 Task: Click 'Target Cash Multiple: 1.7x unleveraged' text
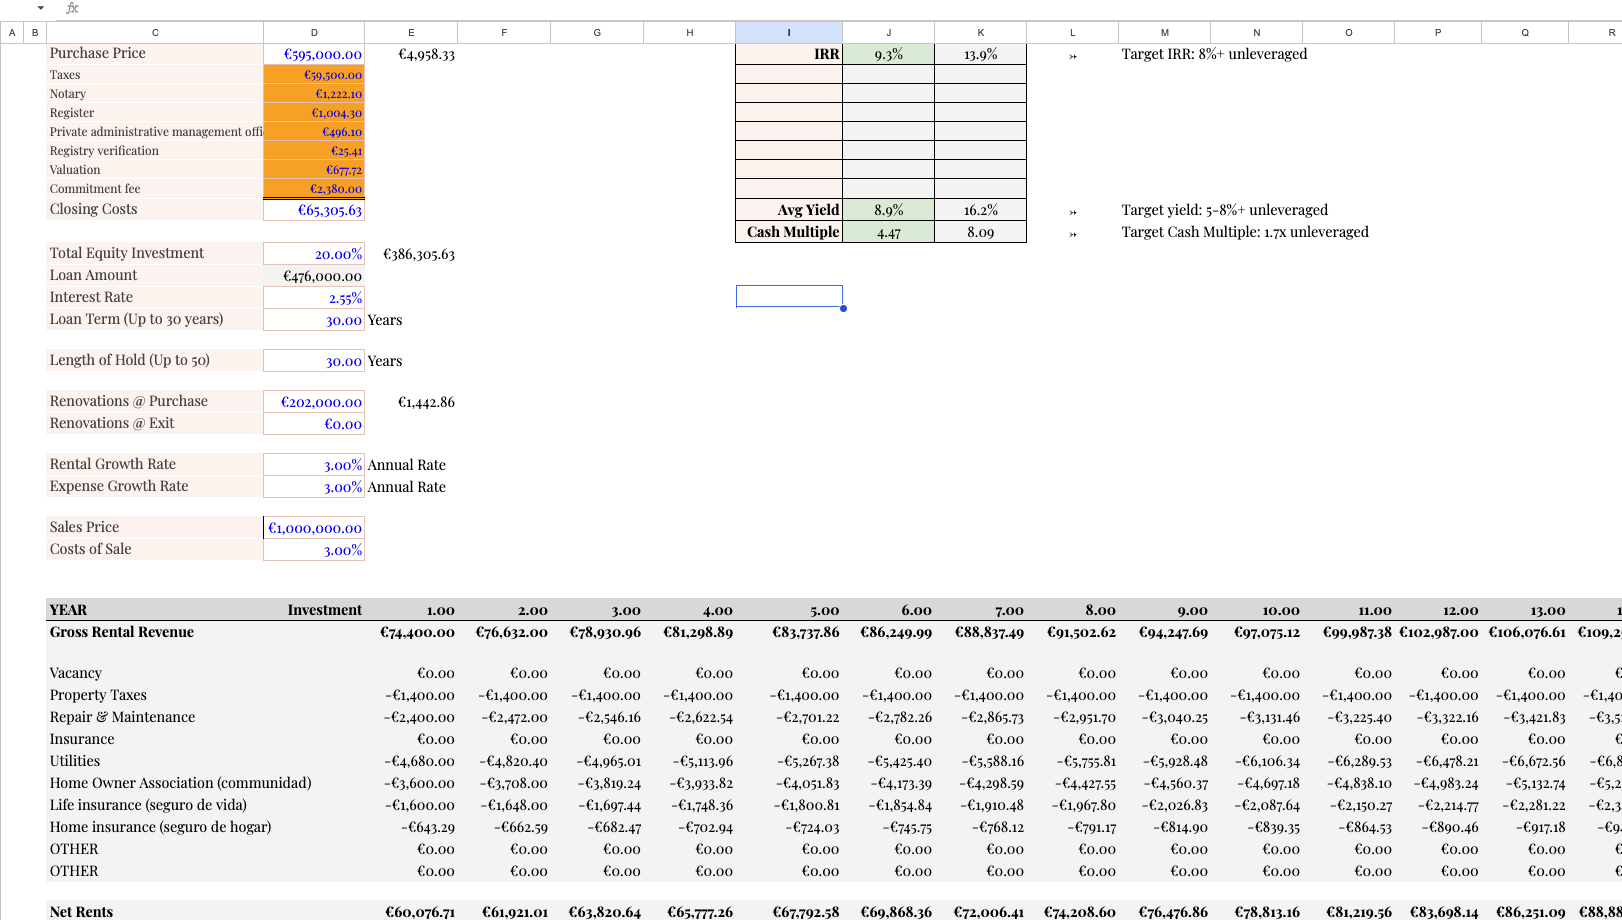(1245, 232)
